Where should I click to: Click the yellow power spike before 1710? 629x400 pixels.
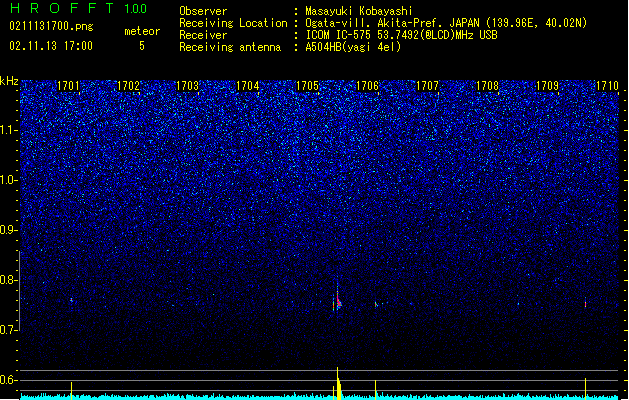585,388
